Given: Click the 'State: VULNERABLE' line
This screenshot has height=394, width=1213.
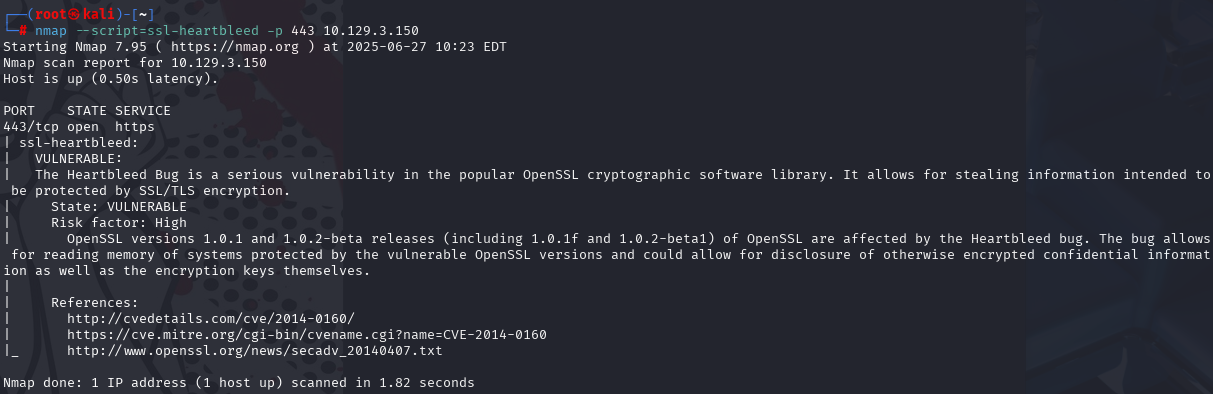Looking at the screenshot, I should [x=119, y=206].
